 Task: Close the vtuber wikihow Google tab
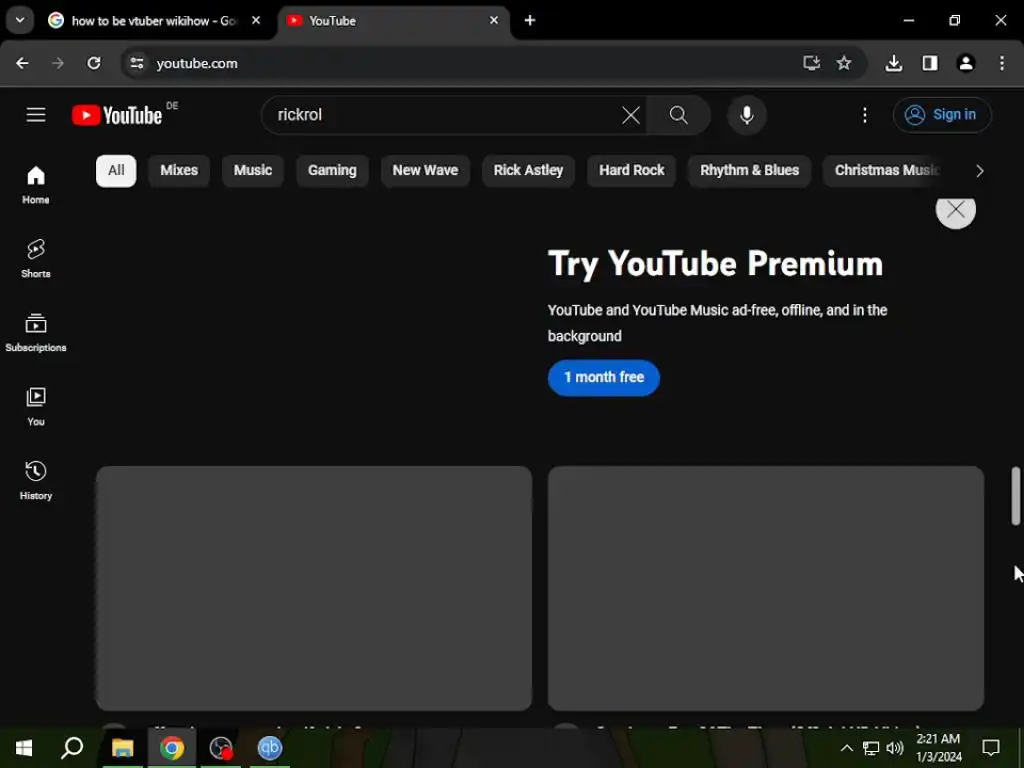[256, 20]
